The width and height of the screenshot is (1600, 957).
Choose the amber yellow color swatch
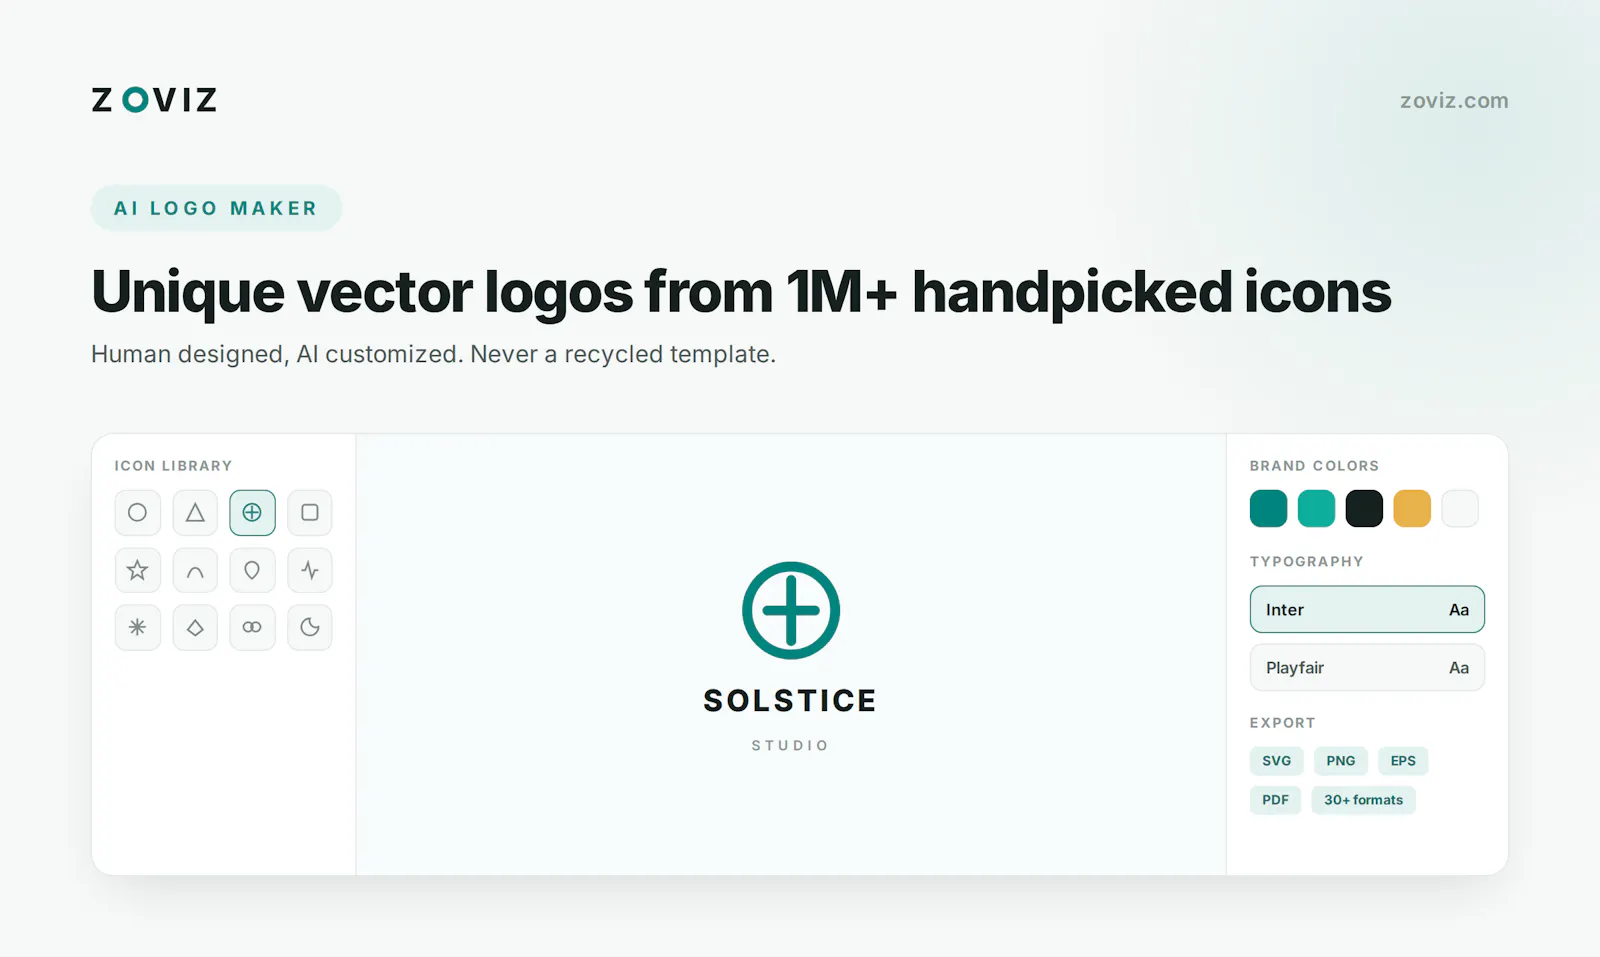point(1412,508)
